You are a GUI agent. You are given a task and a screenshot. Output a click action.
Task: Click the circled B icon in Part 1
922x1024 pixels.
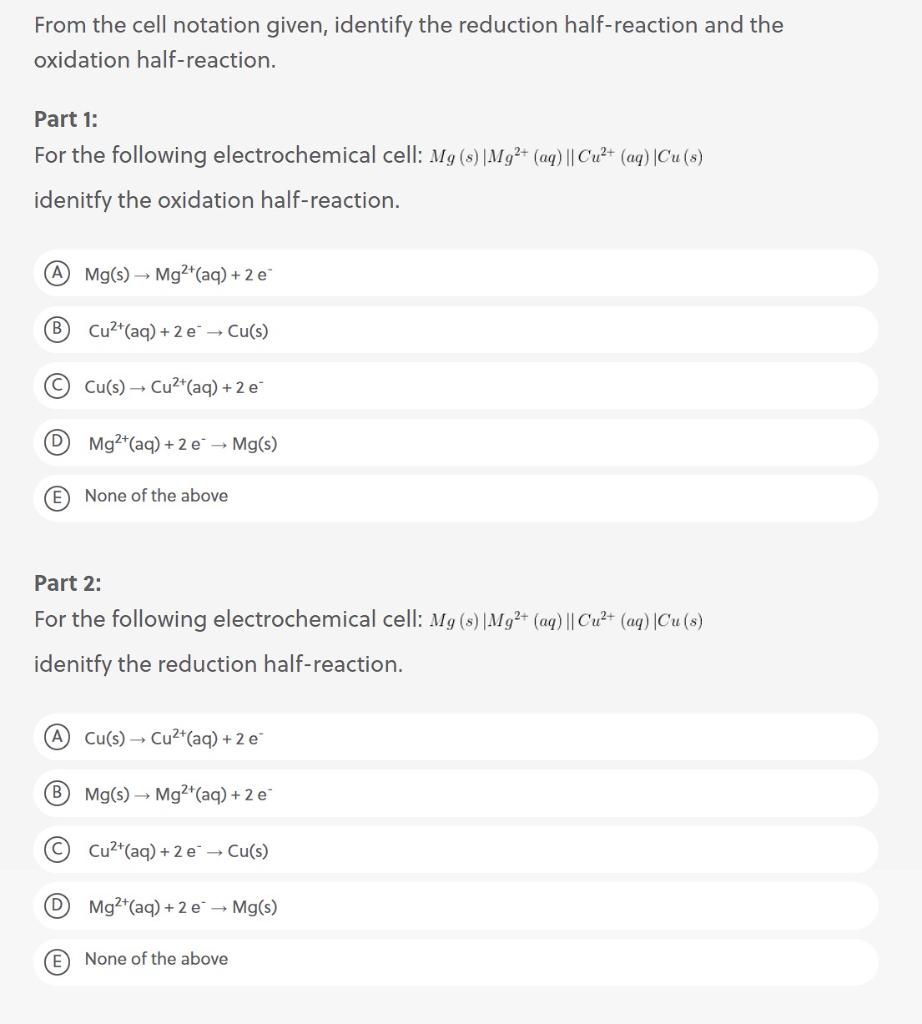pyautogui.click(x=57, y=329)
